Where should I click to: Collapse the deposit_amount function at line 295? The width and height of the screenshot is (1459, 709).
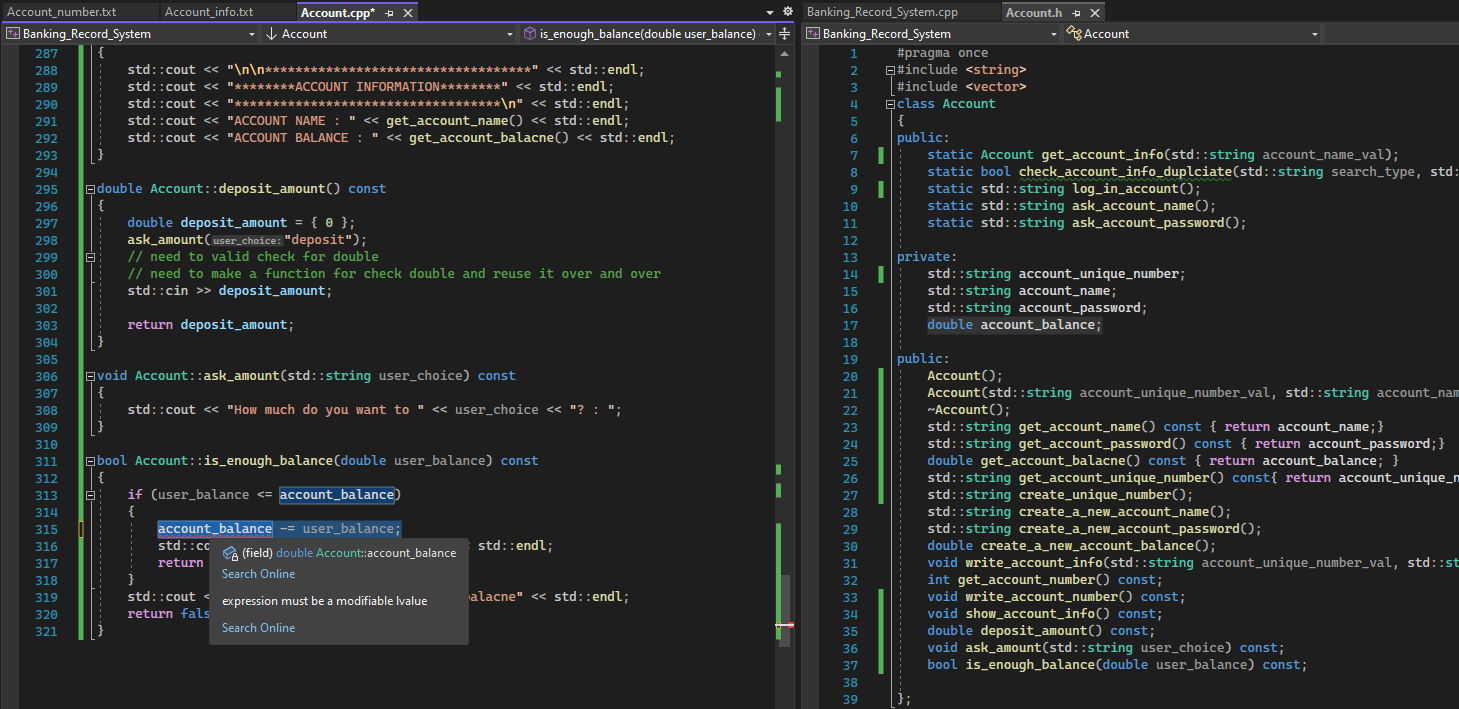(90, 188)
